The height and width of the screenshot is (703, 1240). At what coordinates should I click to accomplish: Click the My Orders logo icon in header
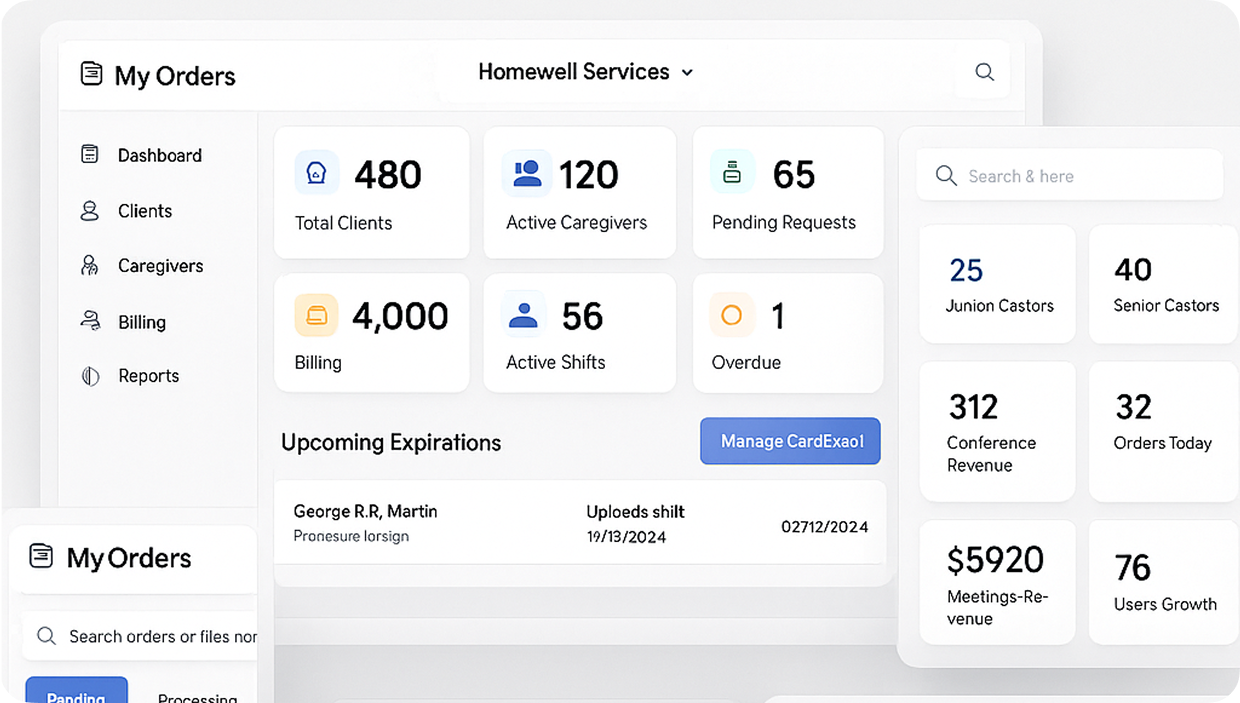[92, 74]
